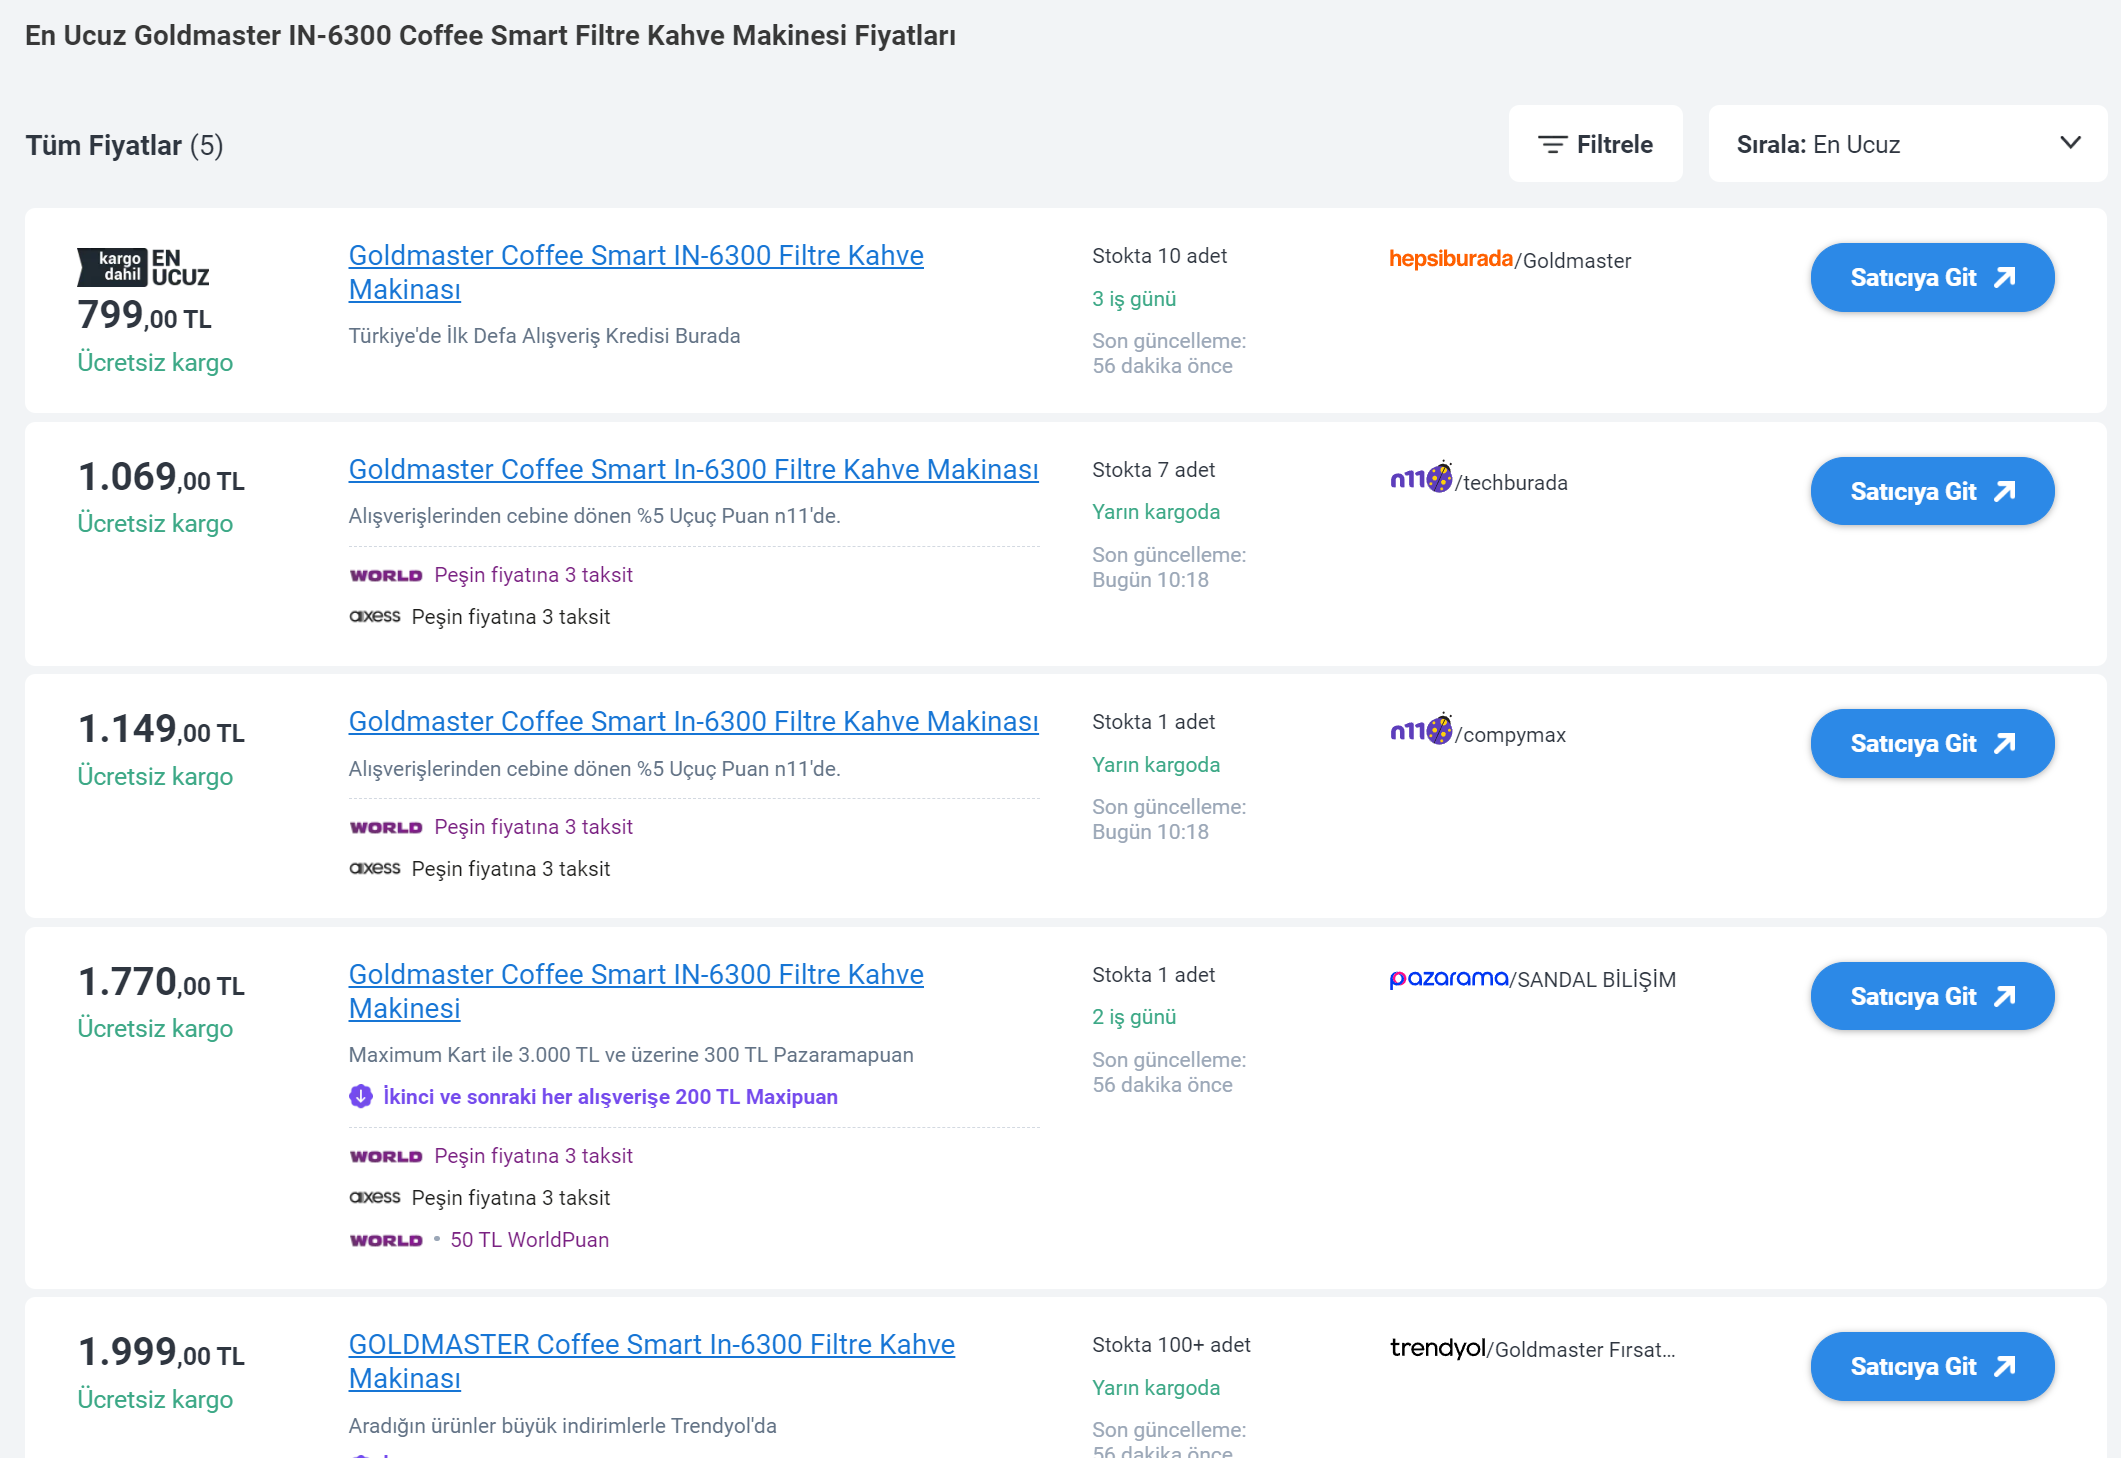Go to seller for the 799,00 TL offer
Image resolution: width=2121 pixels, height=1458 pixels.
[x=1932, y=277]
